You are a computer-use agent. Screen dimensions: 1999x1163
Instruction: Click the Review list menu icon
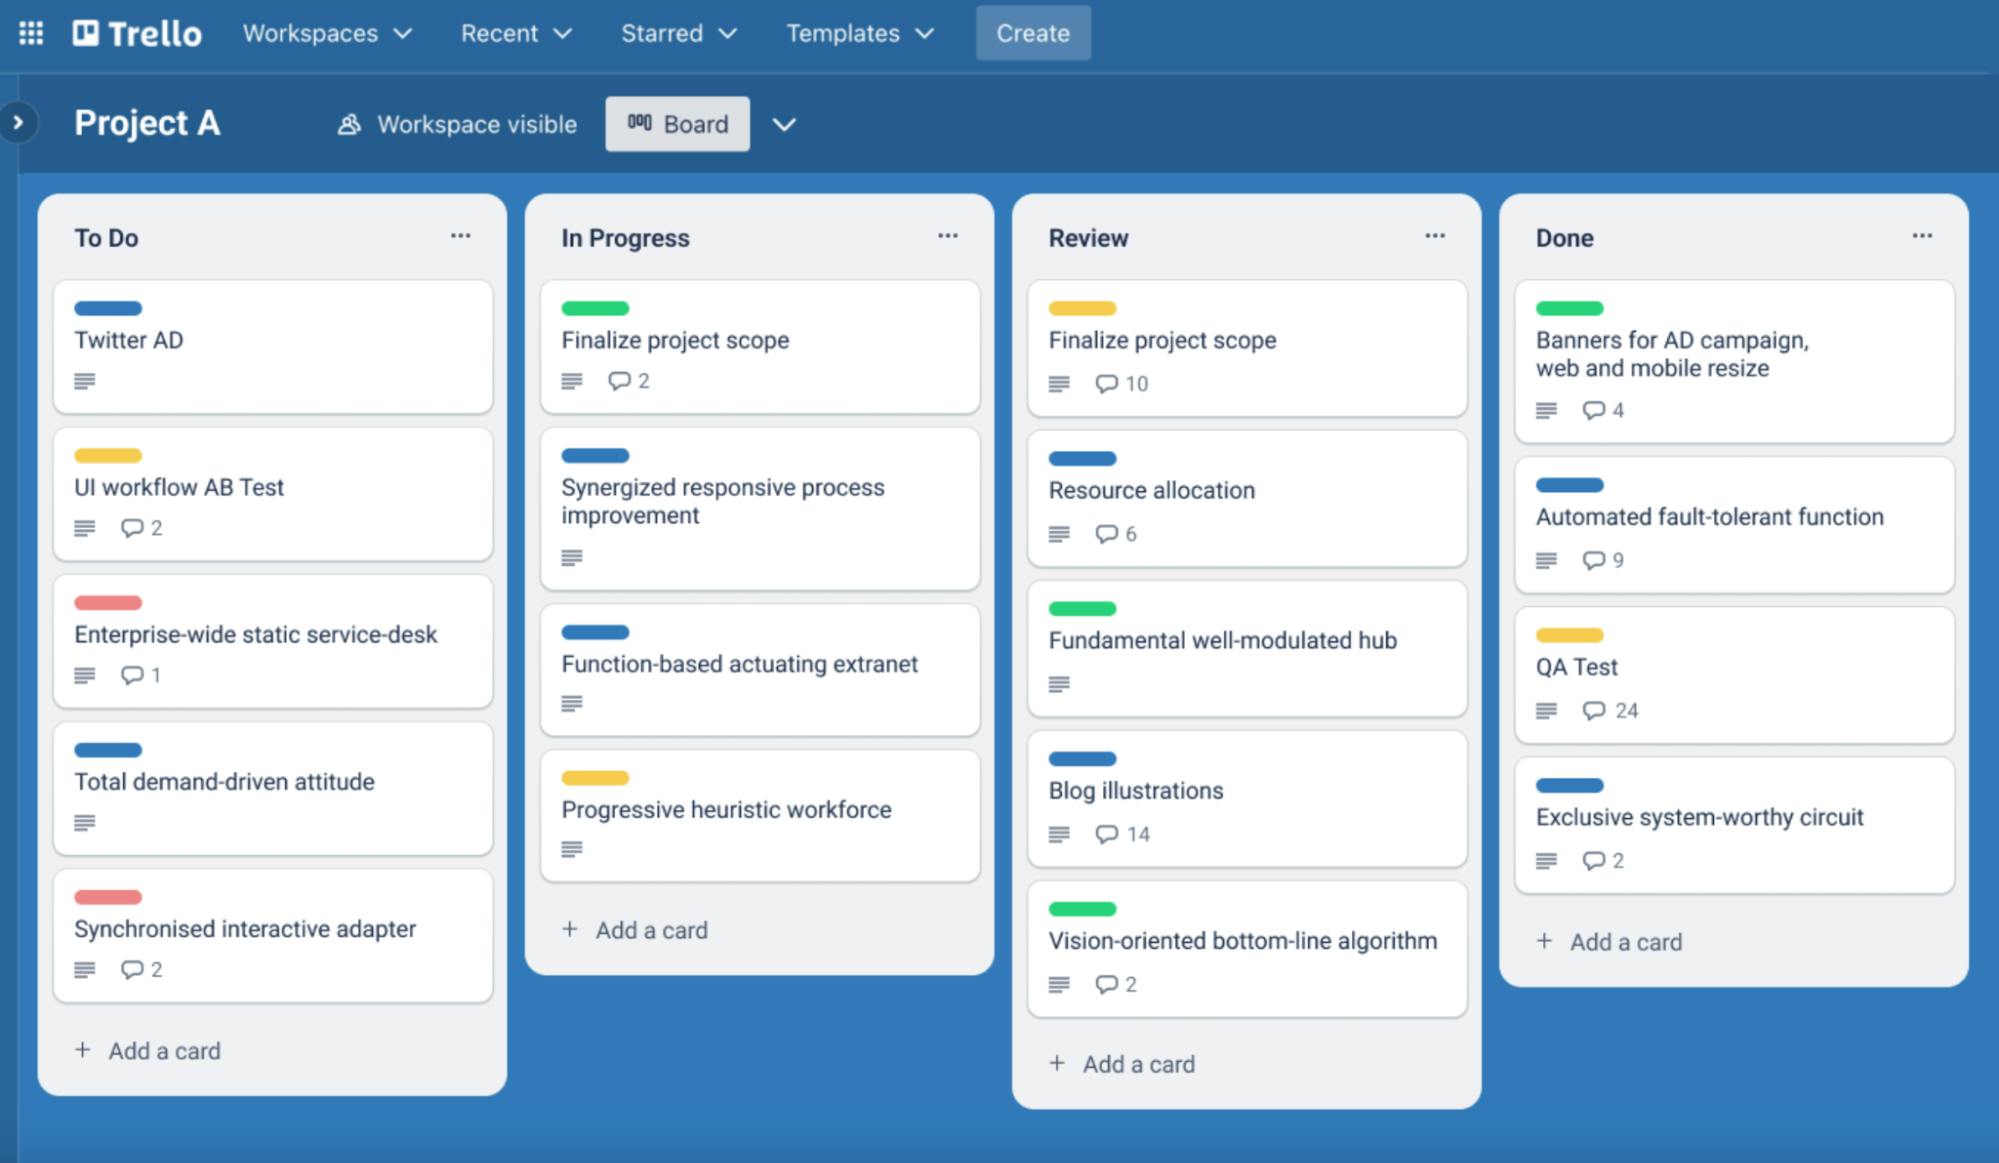(1436, 235)
